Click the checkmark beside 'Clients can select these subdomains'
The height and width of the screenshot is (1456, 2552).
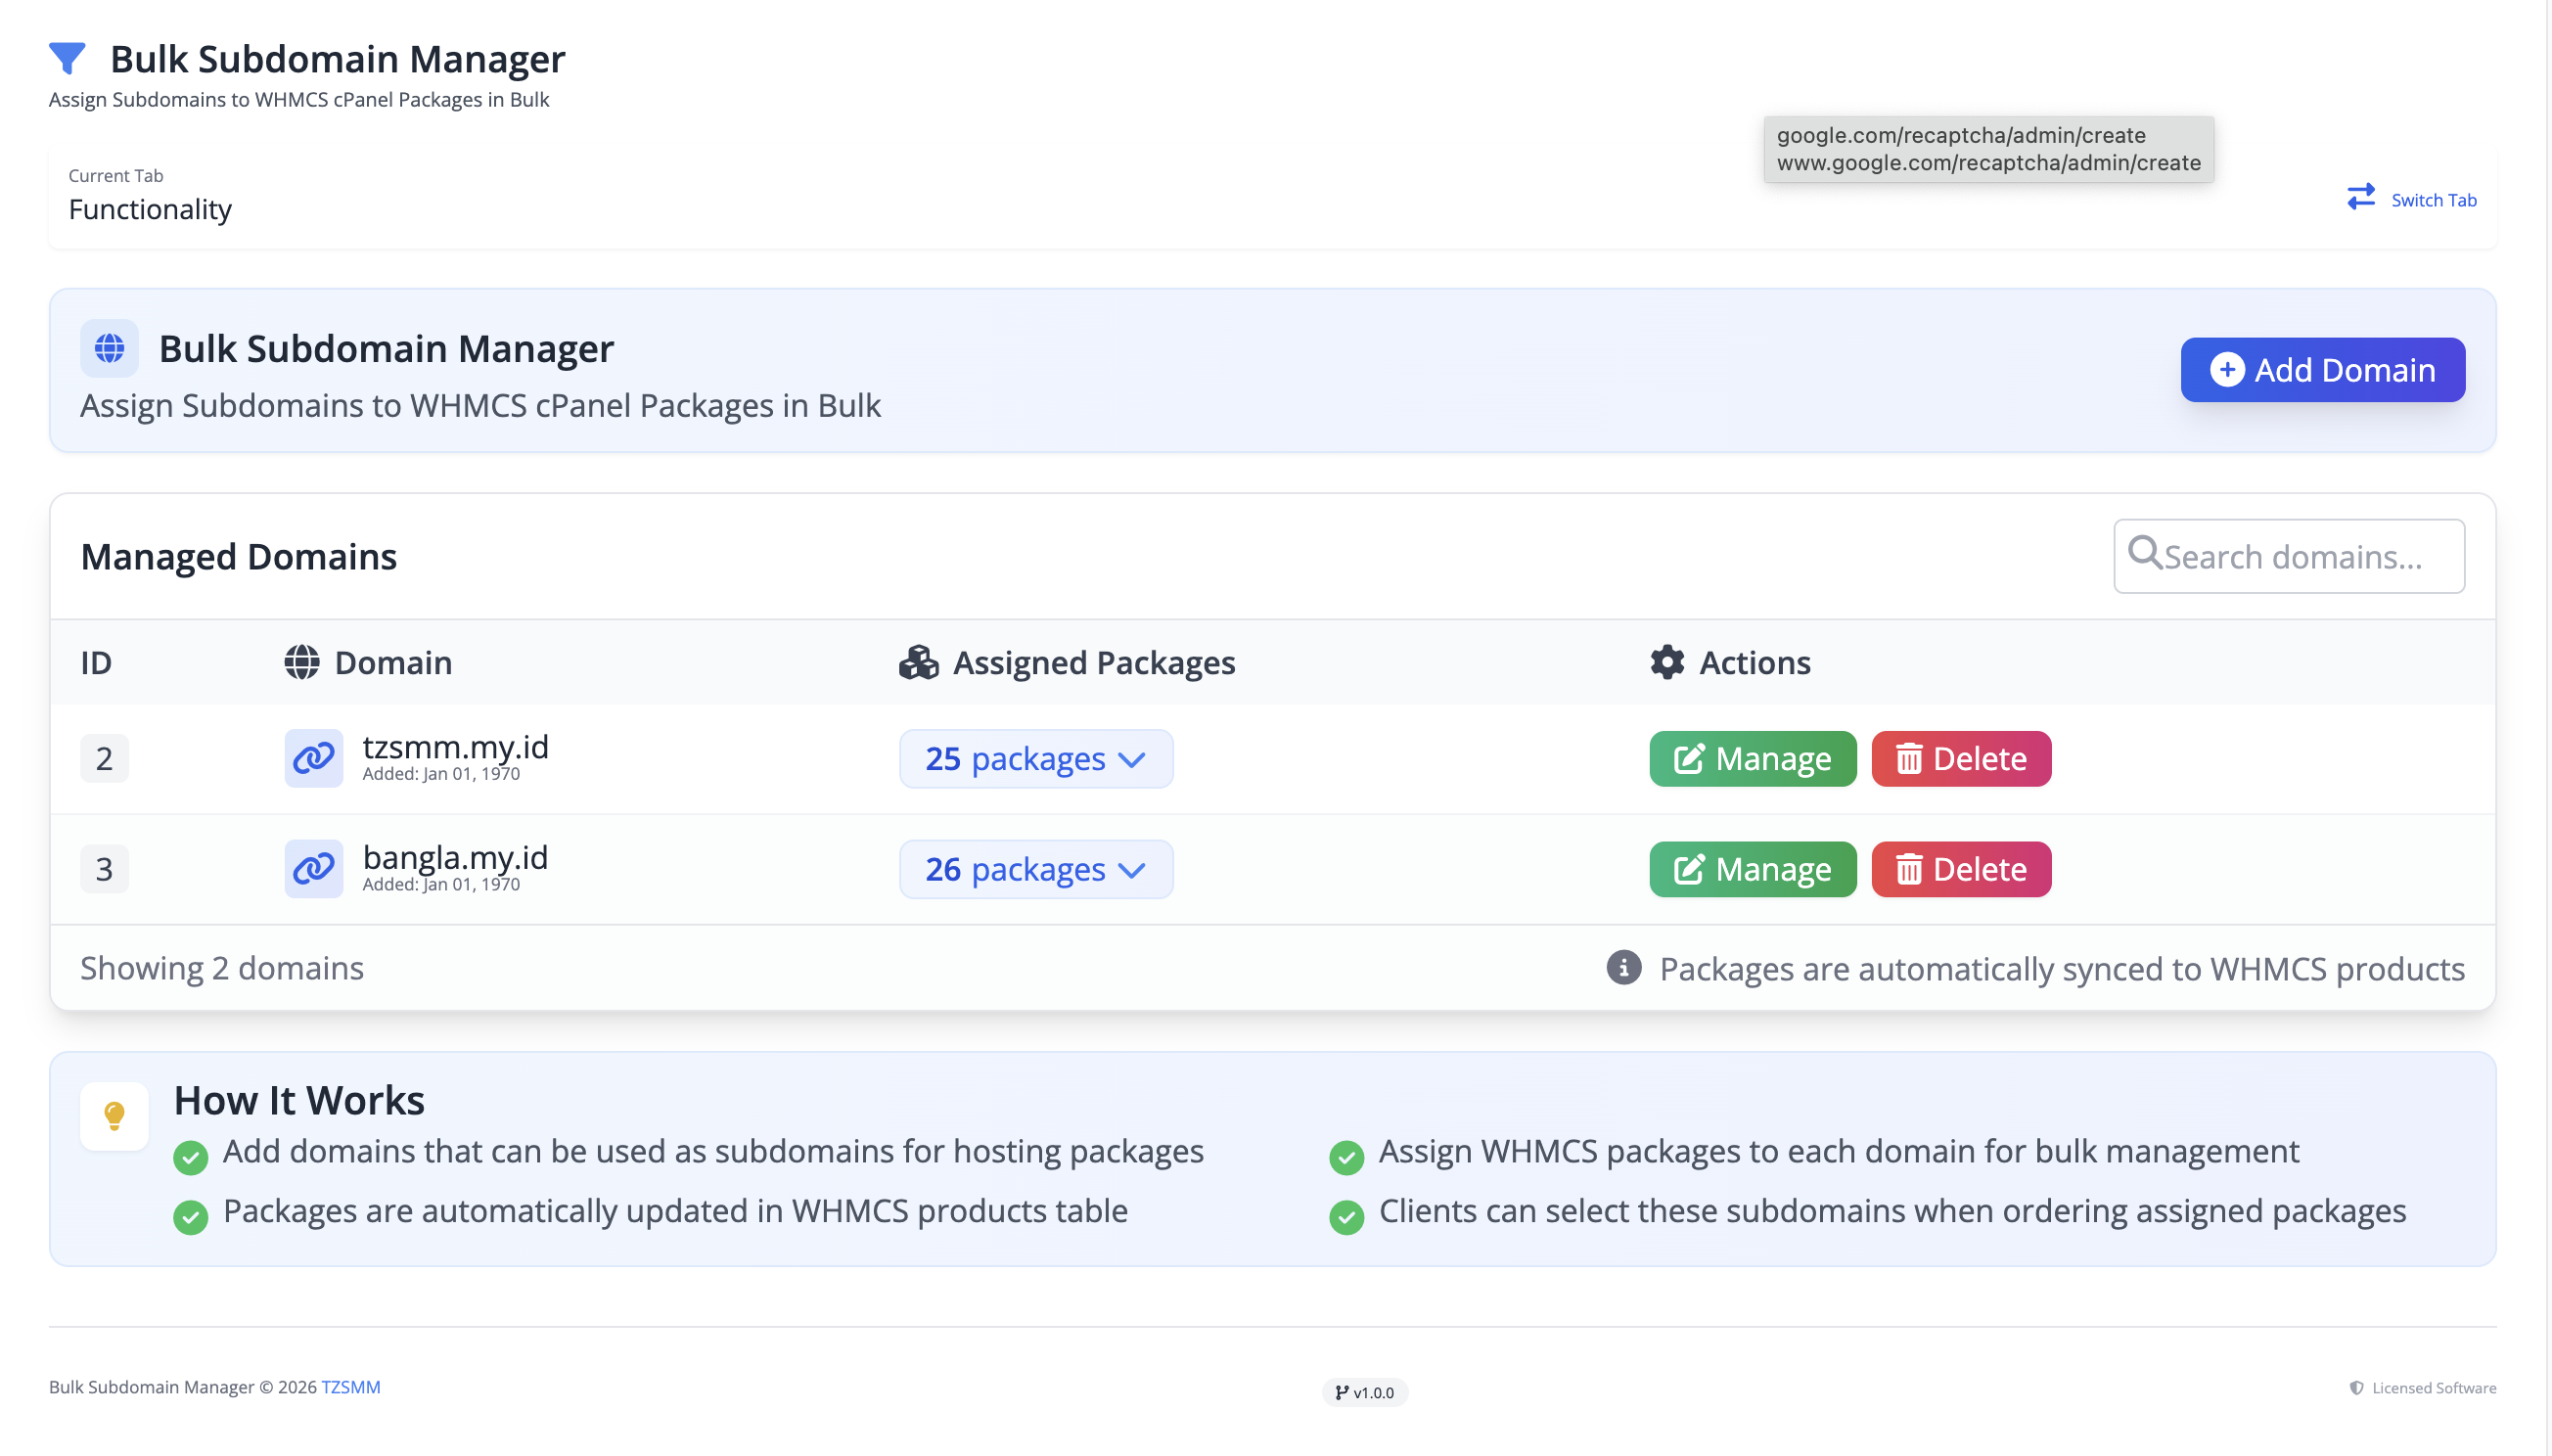tap(1345, 1217)
